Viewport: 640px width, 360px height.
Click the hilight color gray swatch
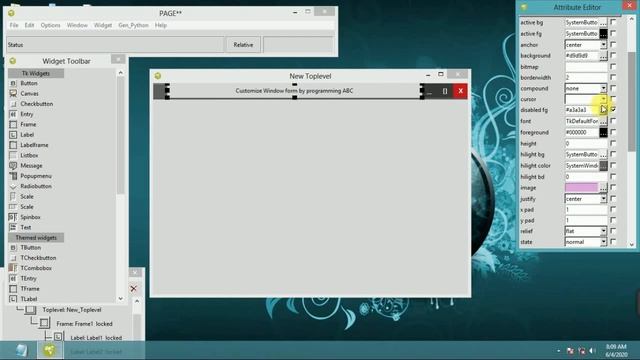pyautogui.click(x=603, y=166)
